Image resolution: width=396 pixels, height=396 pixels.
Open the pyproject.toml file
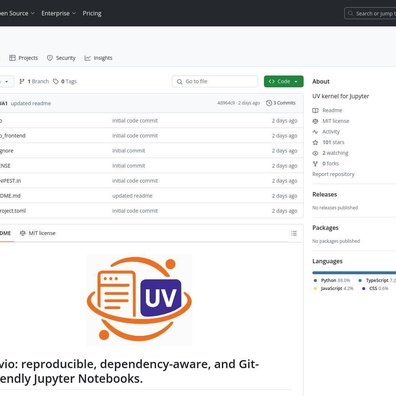tap(13, 211)
